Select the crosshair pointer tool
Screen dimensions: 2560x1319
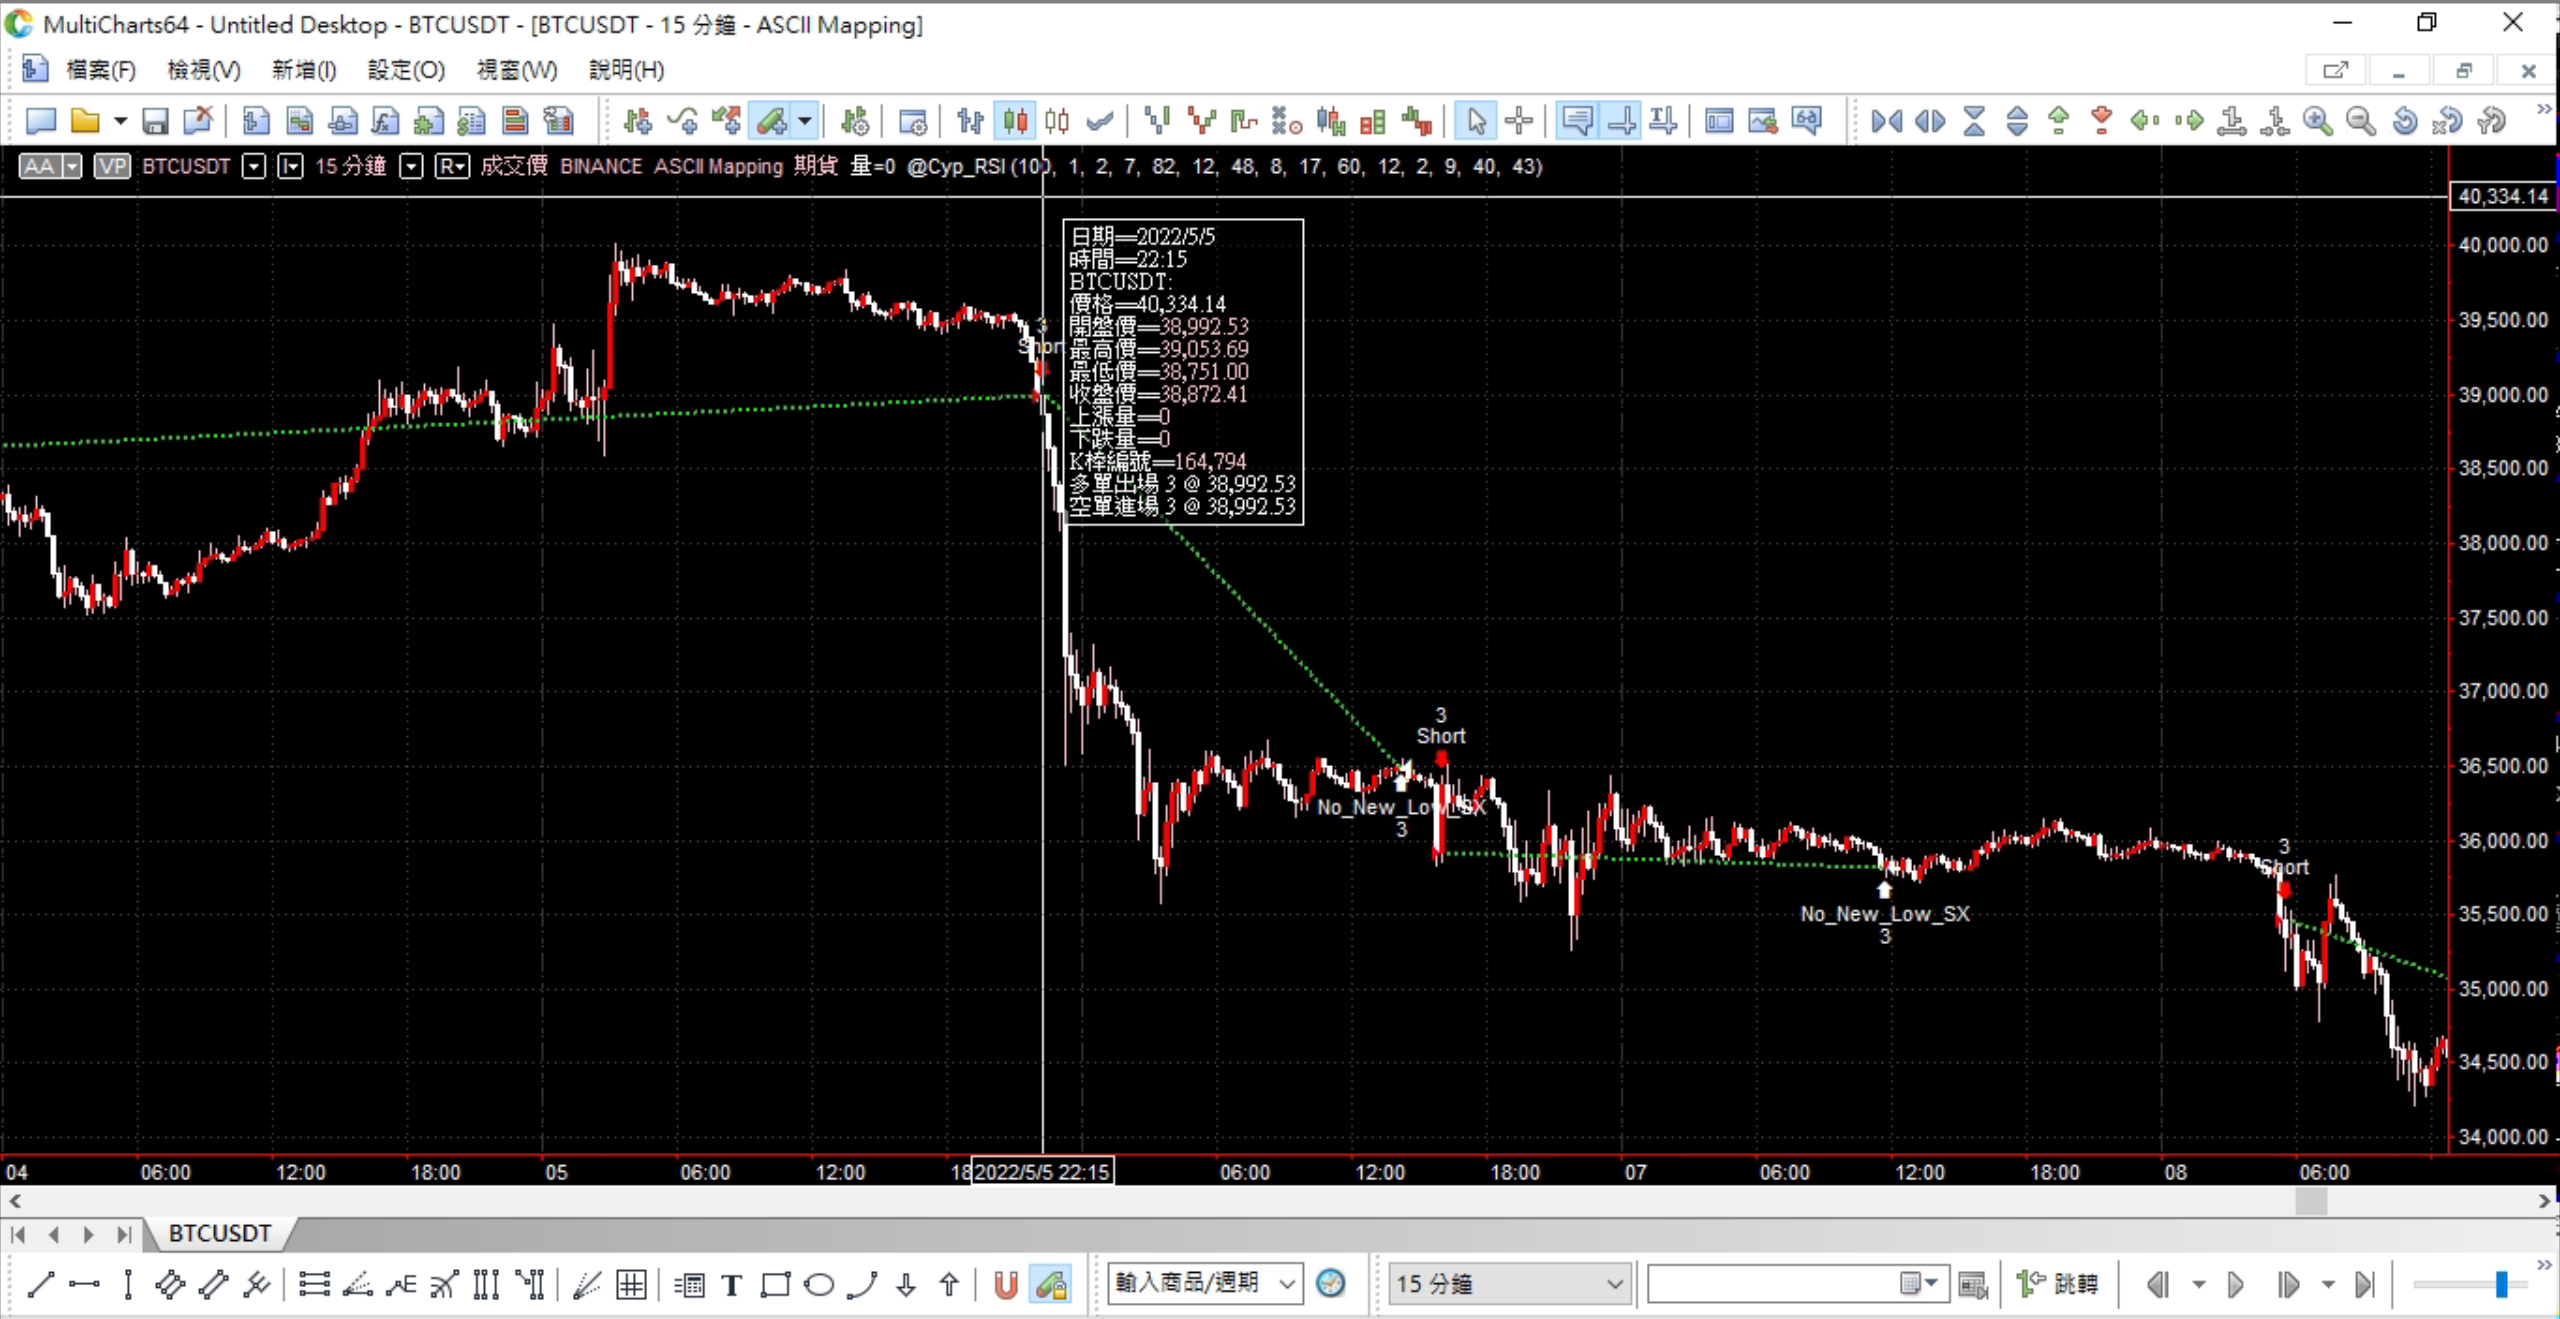1518,121
